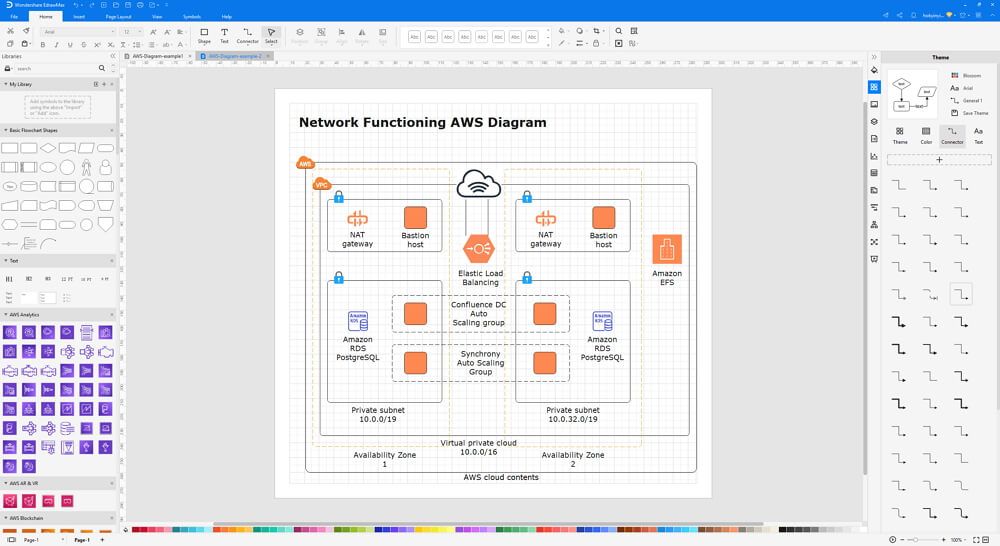The image size is (1000, 546).
Task: Click the Print icon in title bar
Action: coord(140,5)
